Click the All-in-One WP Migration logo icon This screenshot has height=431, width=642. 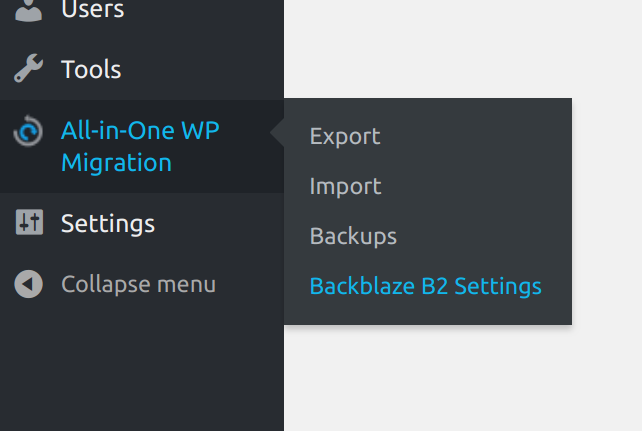(x=28, y=132)
